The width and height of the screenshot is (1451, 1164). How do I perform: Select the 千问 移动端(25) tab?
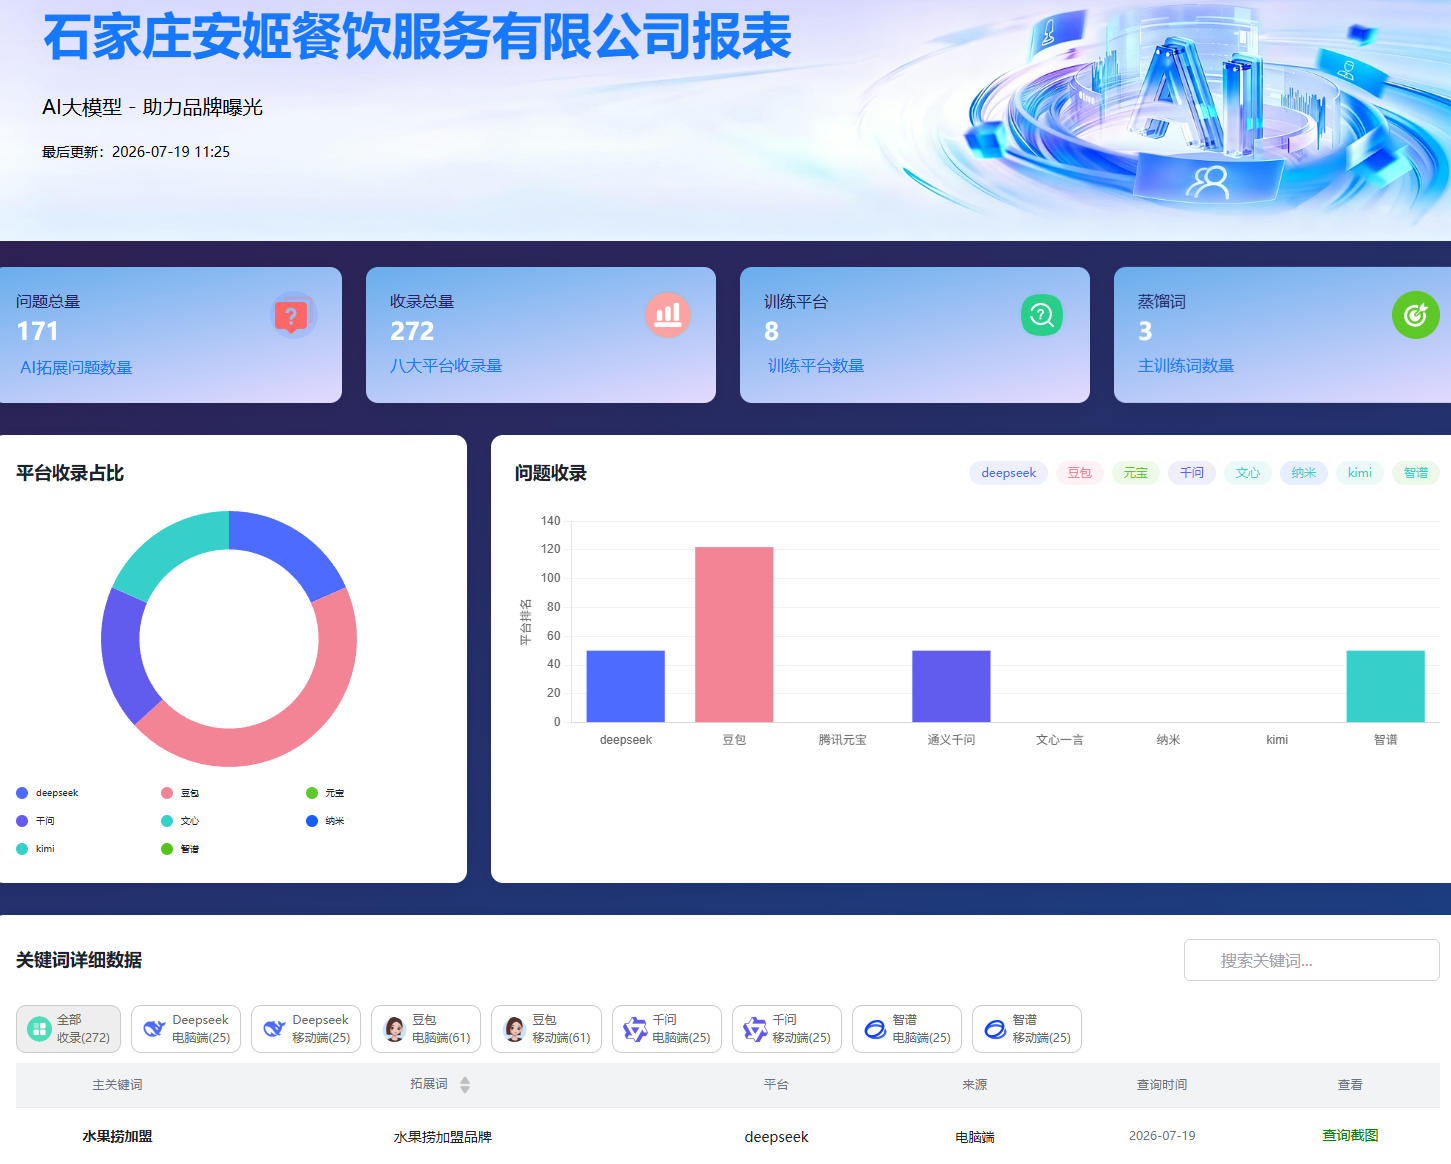787,1029
